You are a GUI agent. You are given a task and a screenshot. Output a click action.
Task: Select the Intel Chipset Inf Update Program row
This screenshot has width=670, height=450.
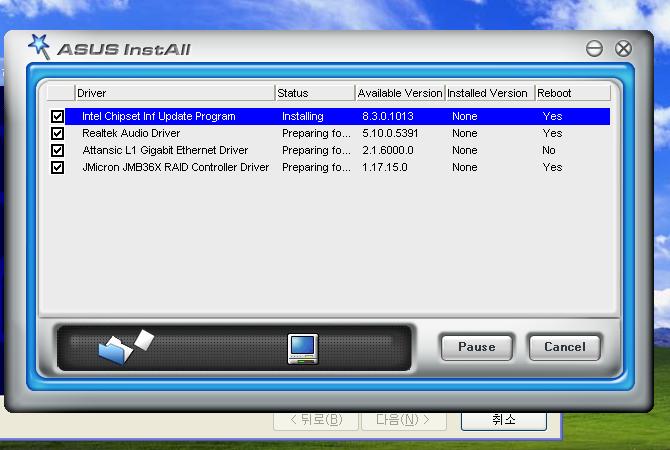point(337,116)
